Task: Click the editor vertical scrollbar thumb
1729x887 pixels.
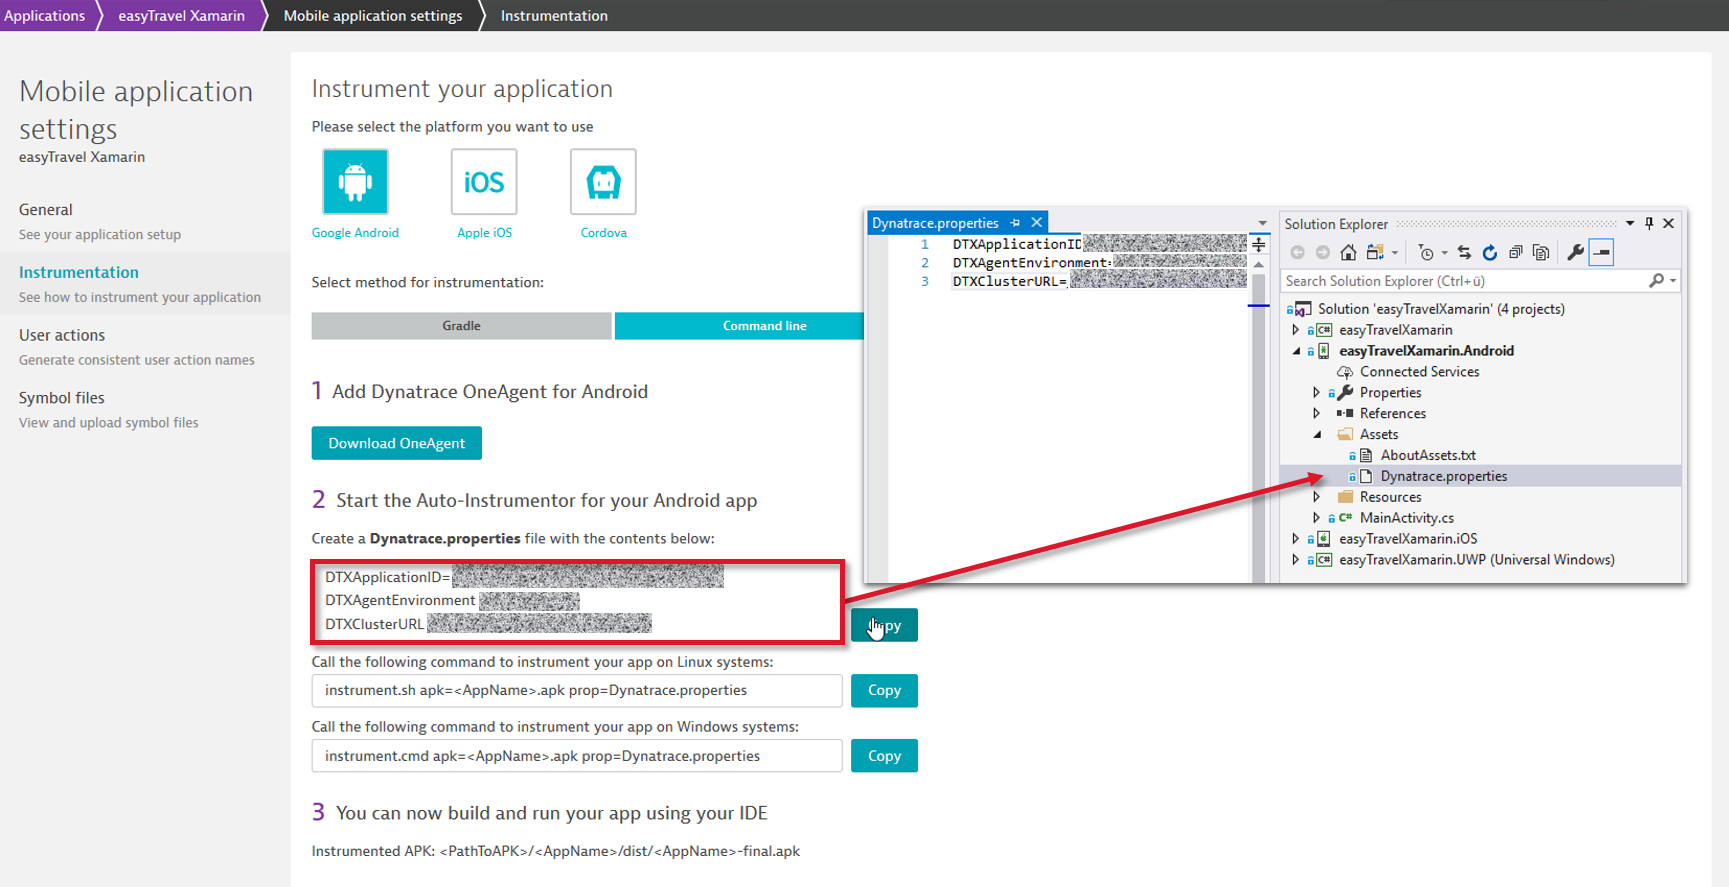Action: coord(1259,430)
